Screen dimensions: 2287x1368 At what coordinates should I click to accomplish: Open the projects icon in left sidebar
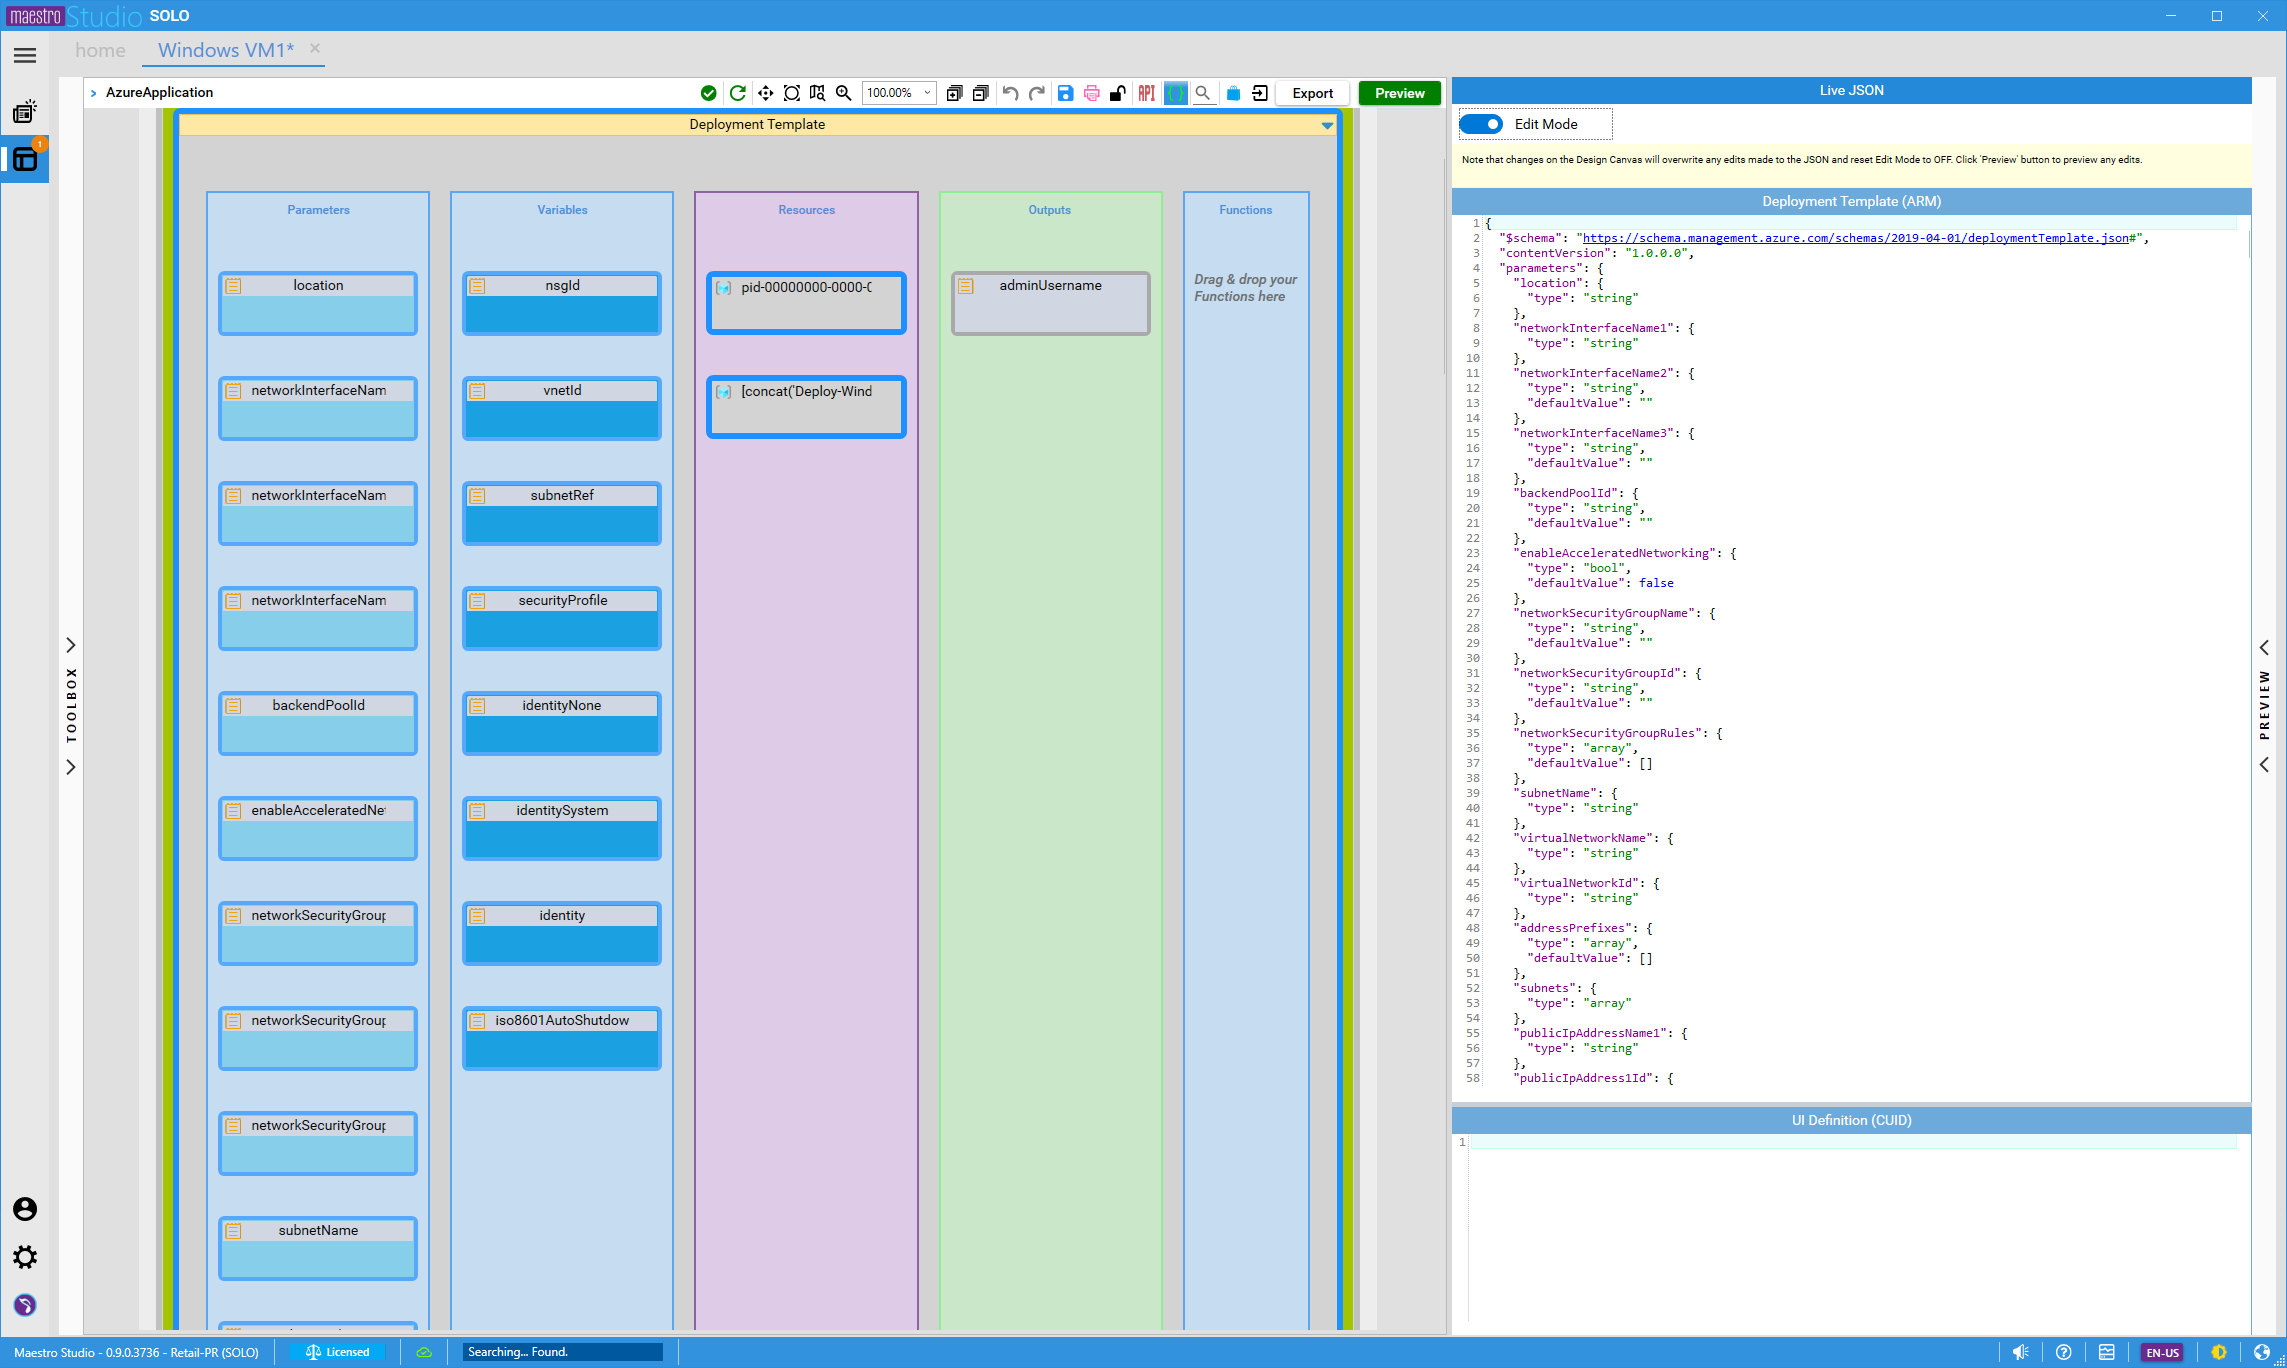click(x=25, y=111)
